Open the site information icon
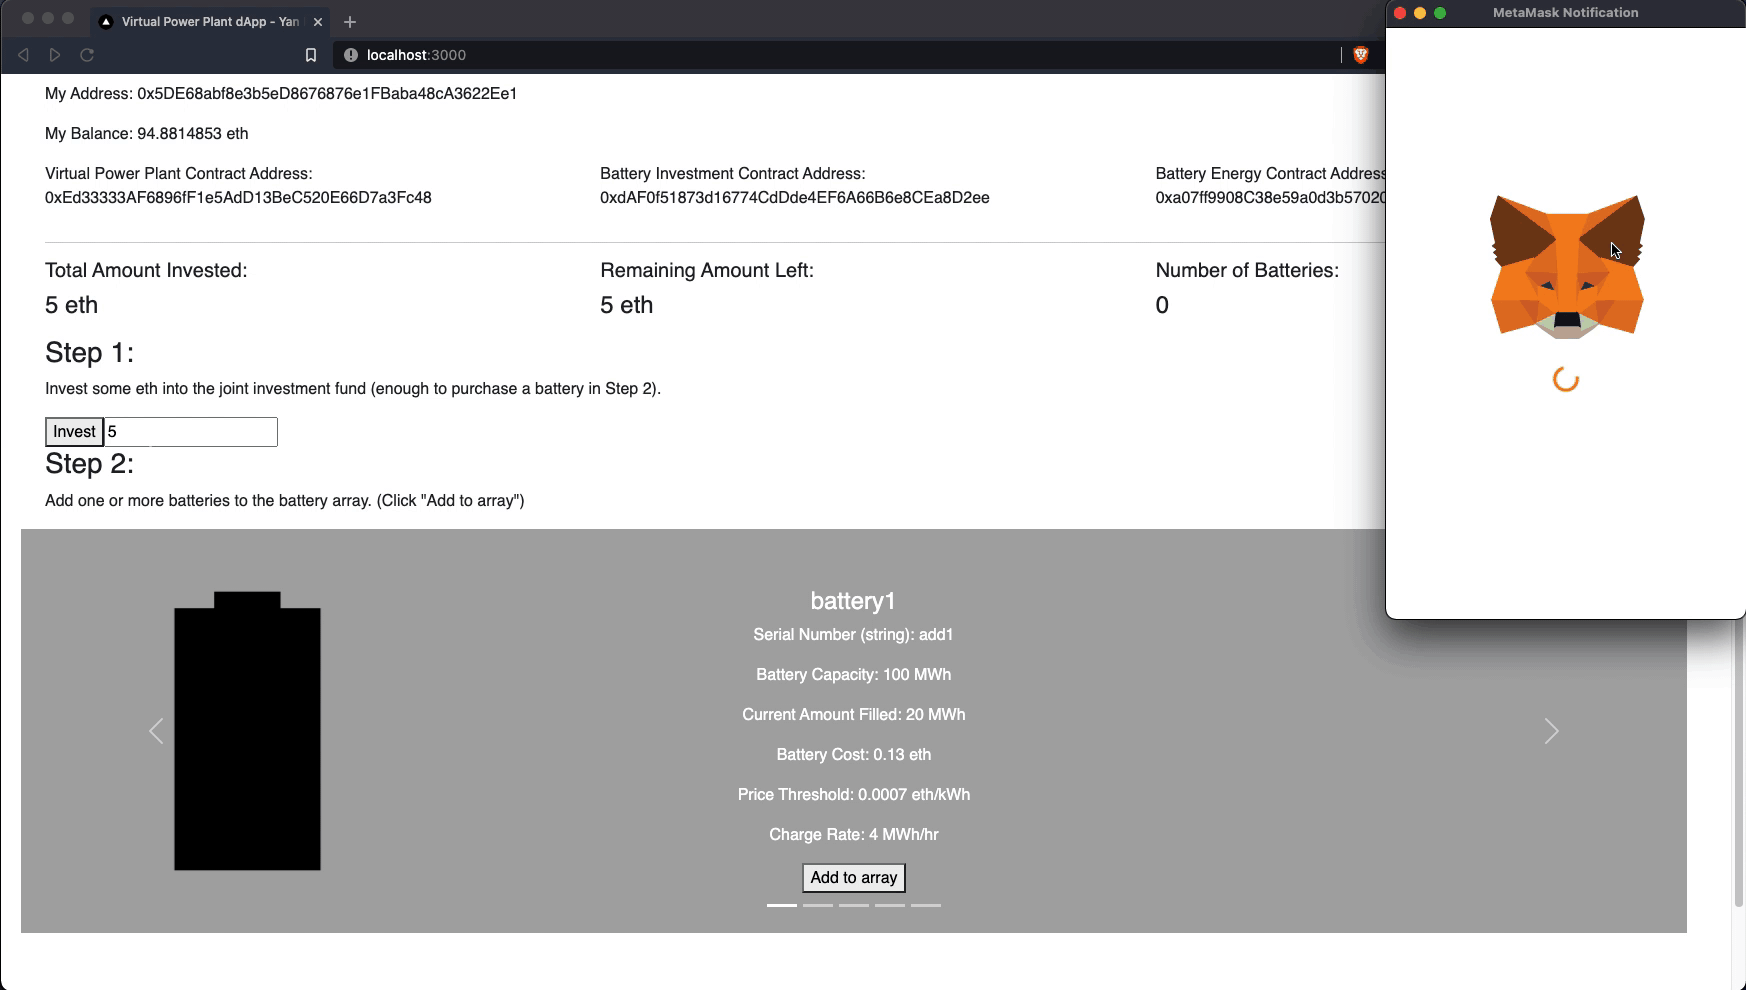 pos(351,55)
